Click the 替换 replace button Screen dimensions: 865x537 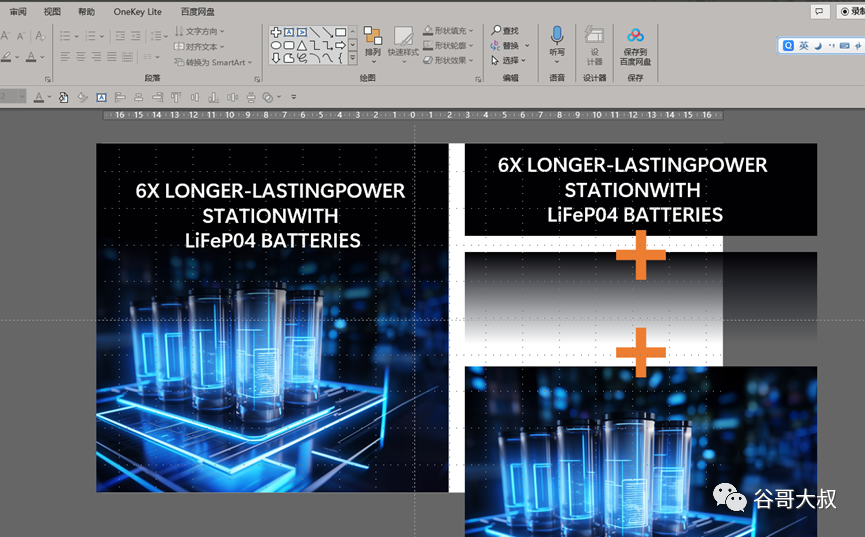pyautogui.click(x=505, y=45)
